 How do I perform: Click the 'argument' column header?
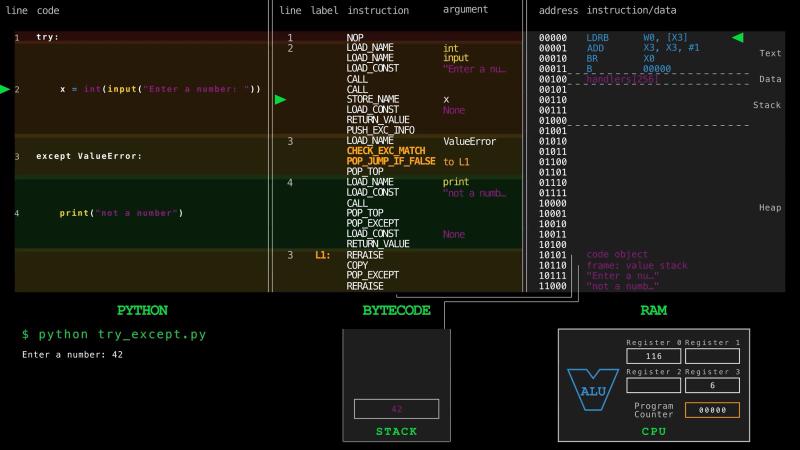point(465,10)
